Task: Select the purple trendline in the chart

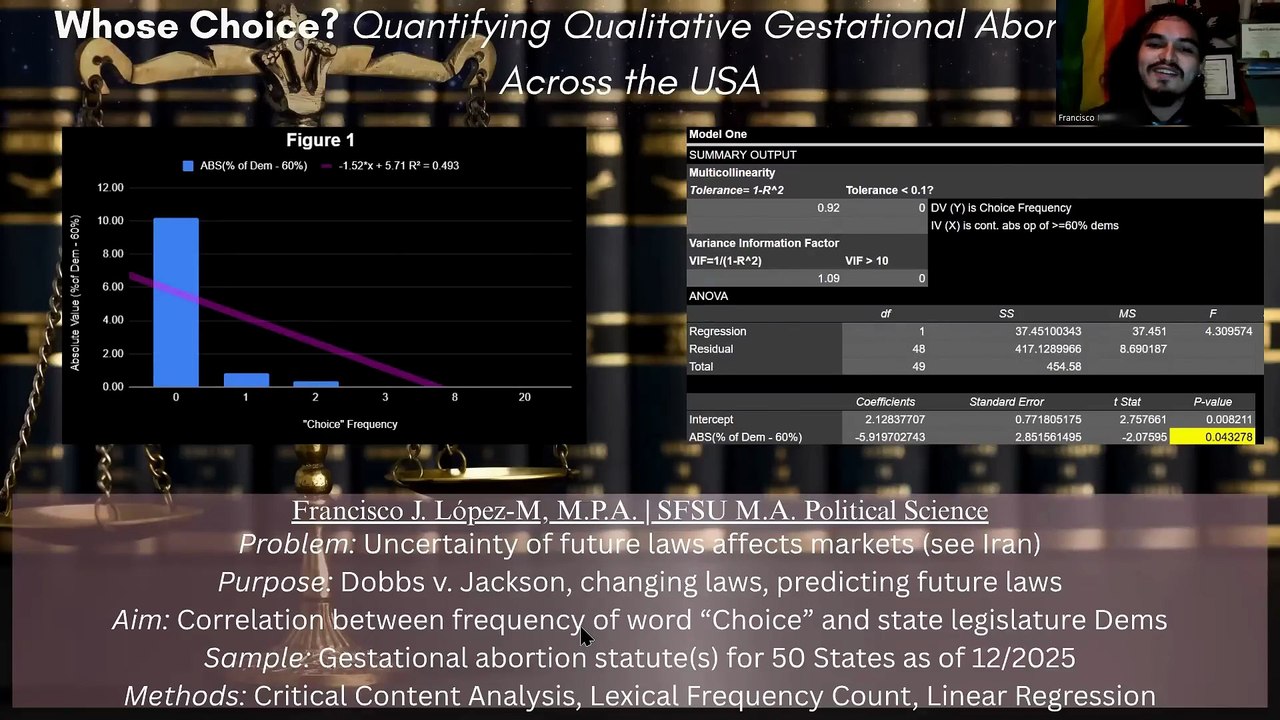Action: pyautogui.click(x=285, y=330)
